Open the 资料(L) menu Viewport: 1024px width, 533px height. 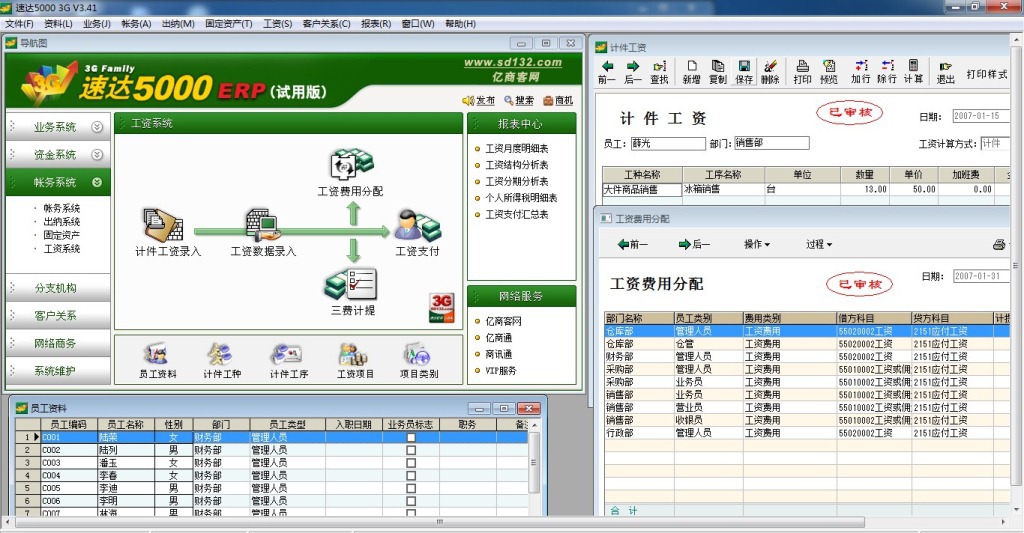(x=58, y=24)
